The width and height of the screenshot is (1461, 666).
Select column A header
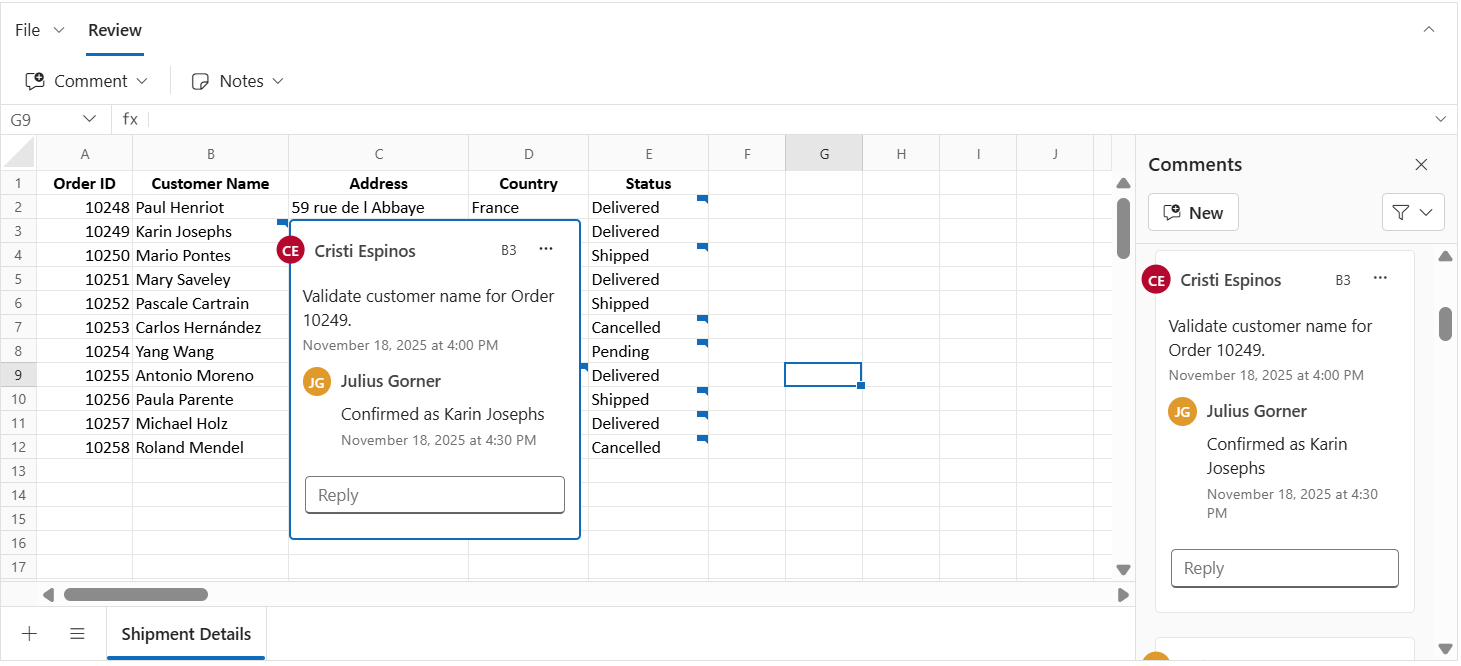tap(85, 153)
